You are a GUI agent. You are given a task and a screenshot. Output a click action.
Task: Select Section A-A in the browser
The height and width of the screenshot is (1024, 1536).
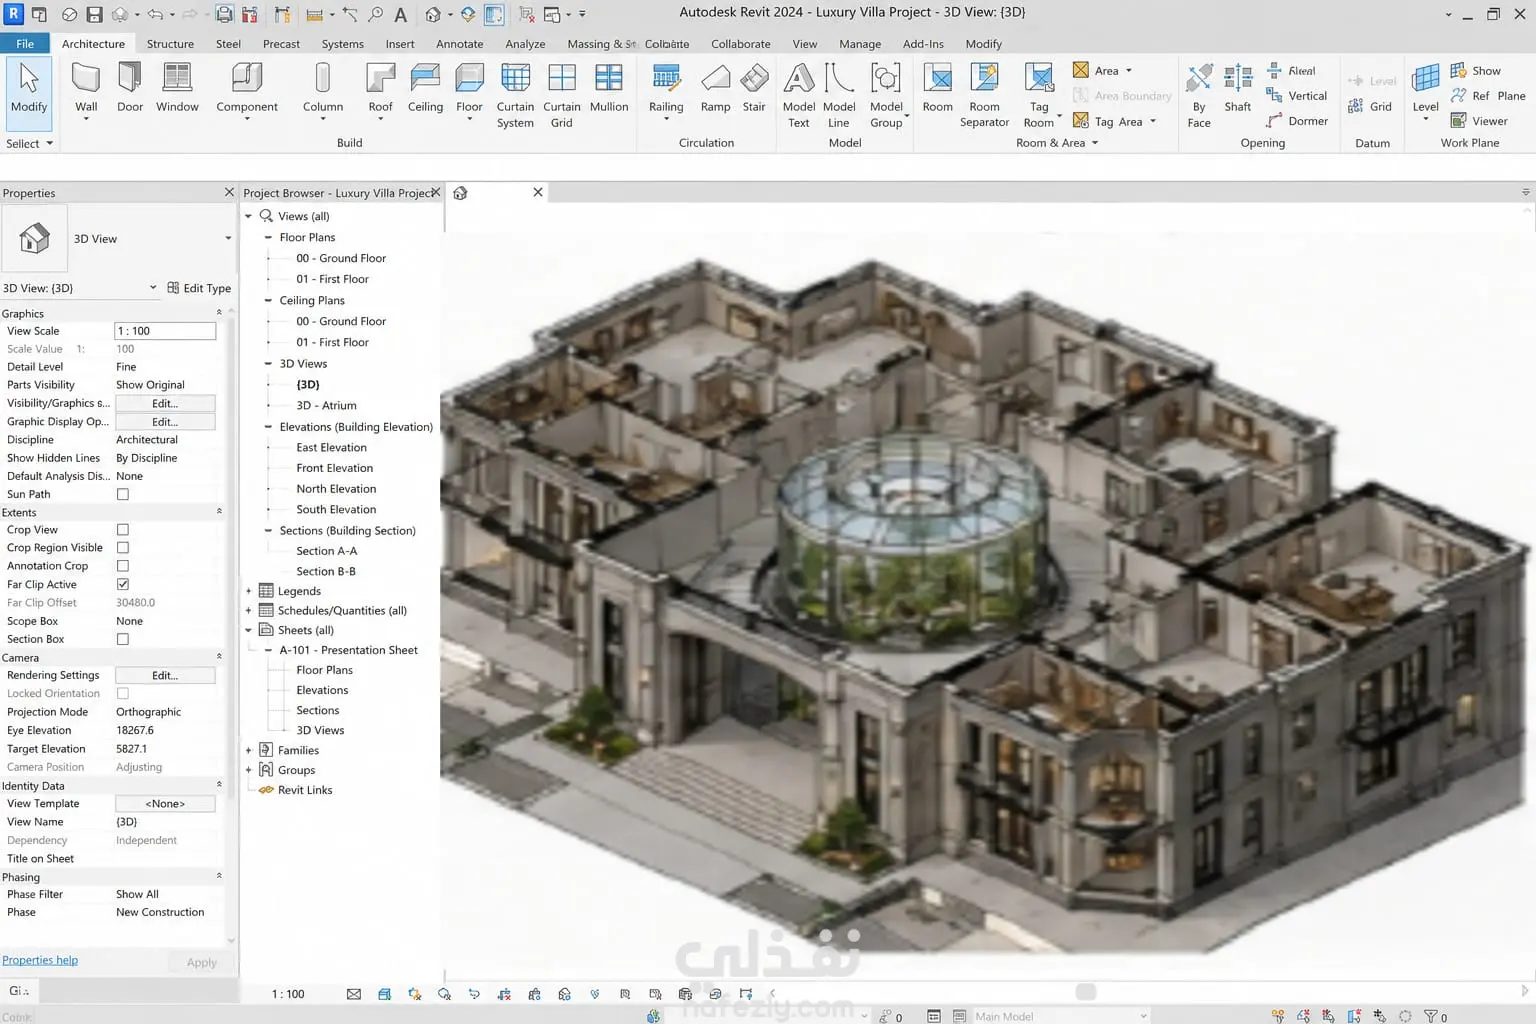point(326,551)
